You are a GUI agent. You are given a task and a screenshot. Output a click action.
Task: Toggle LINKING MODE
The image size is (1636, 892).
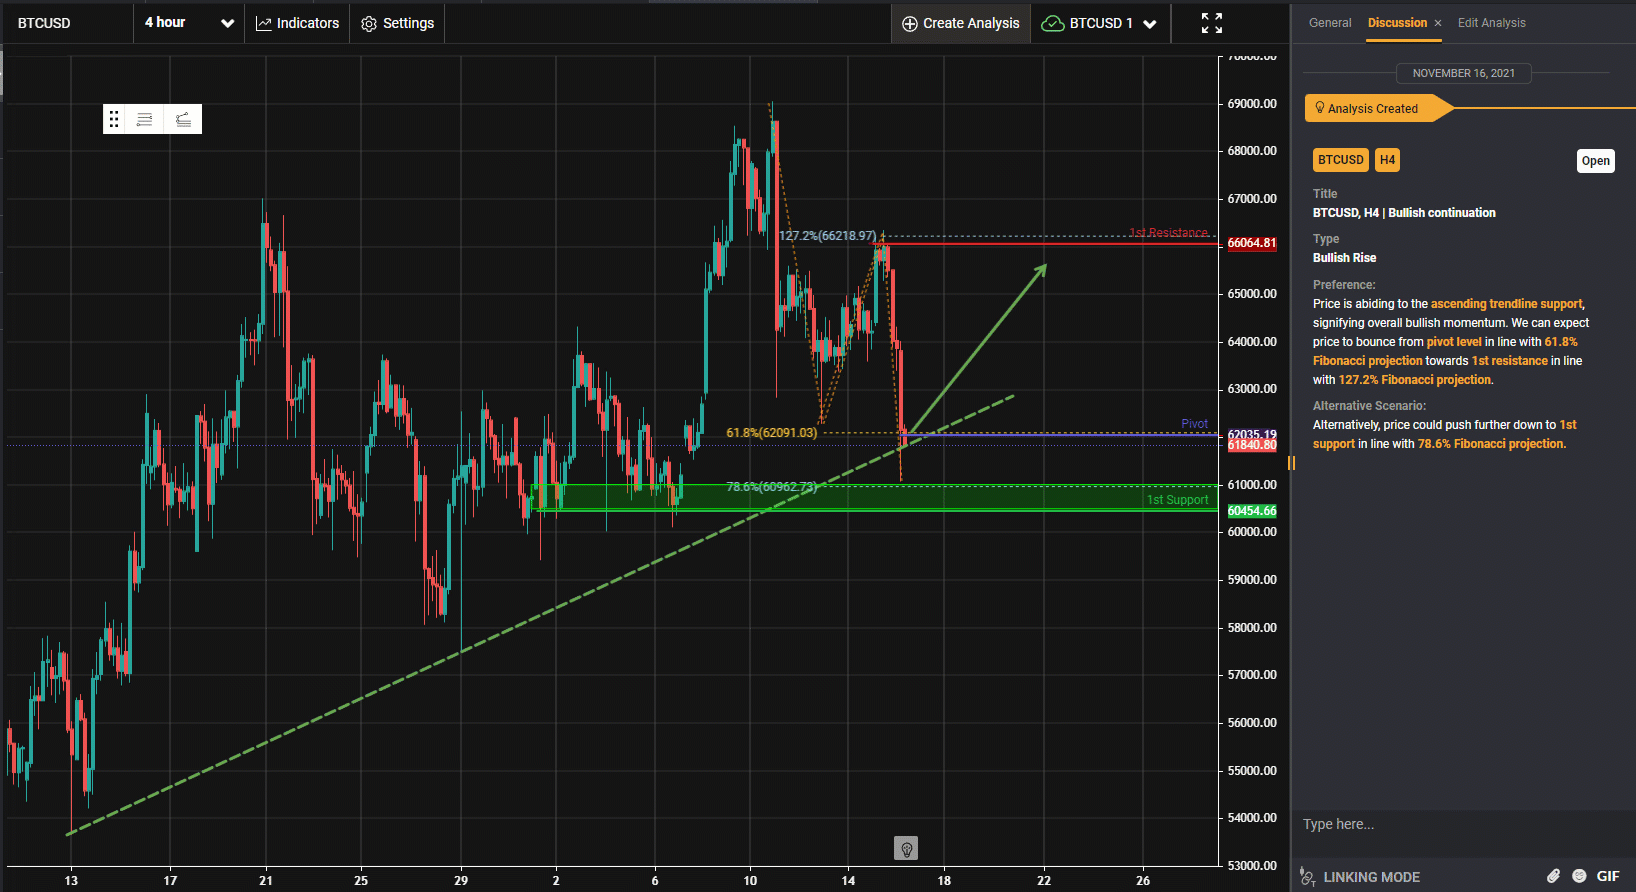[1359, 877]
